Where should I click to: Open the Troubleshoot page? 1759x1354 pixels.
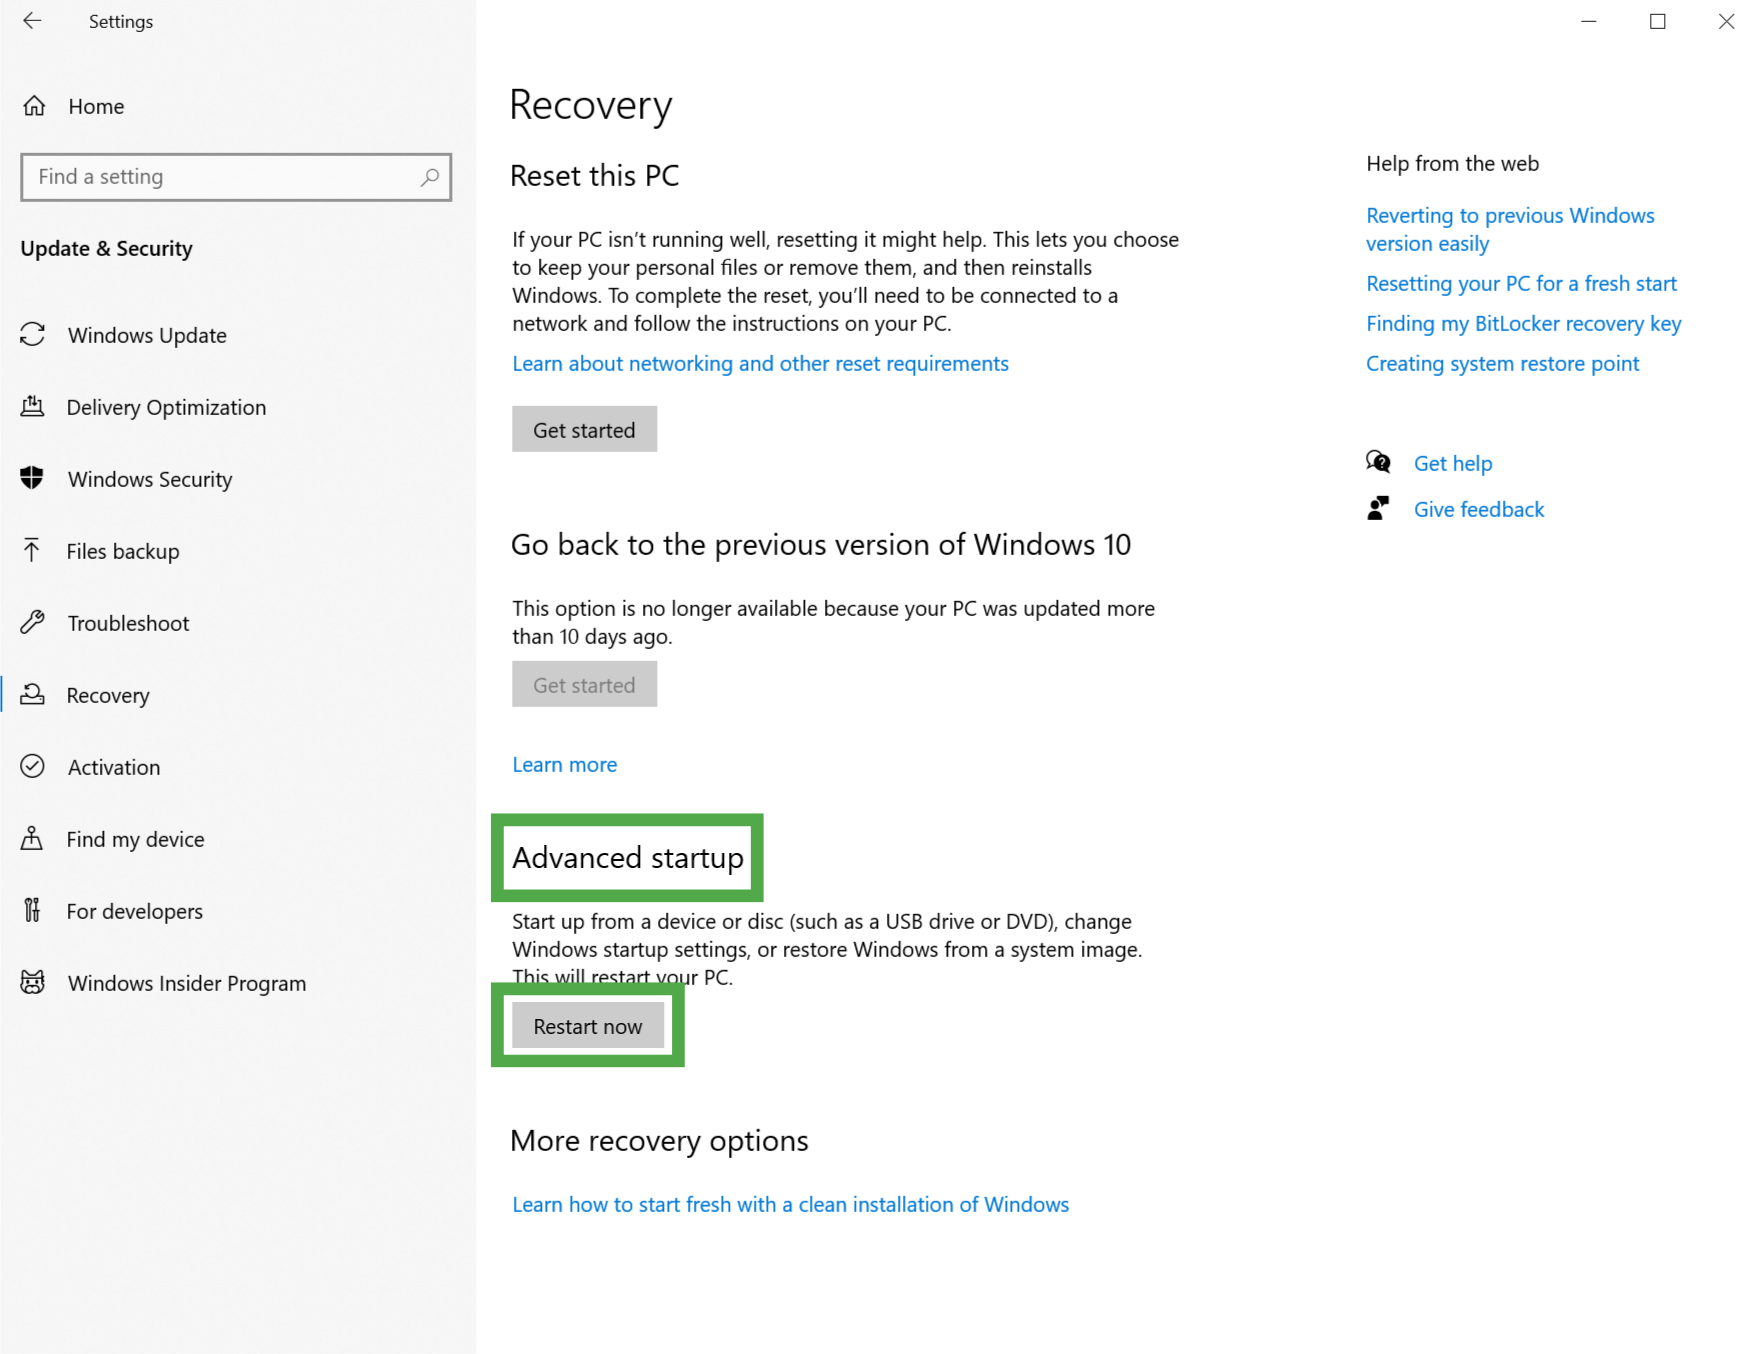[128, 623]
